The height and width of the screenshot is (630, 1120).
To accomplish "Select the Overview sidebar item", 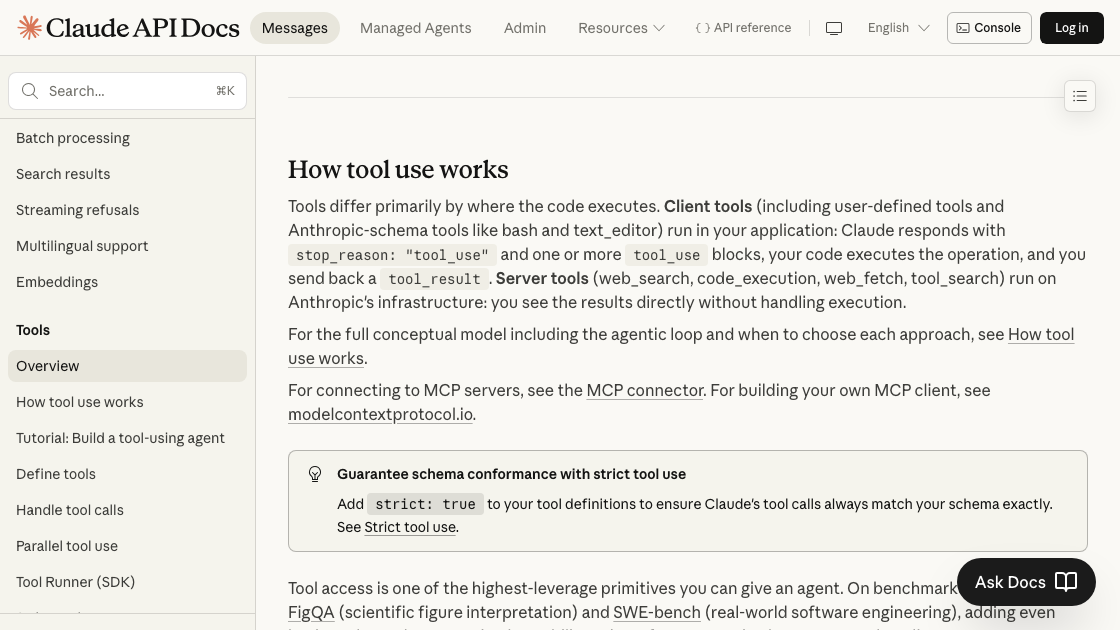I will 127,366.
